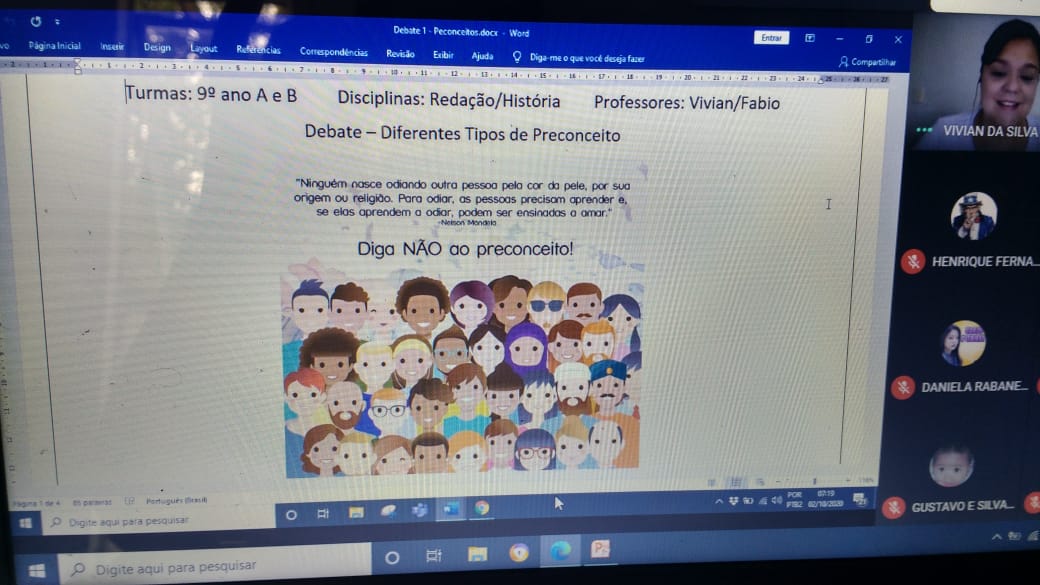Viewport: 1040px width, 585px height.
Task: Open the Ribbon Display Options icon
Action: (x=810, y=38)
